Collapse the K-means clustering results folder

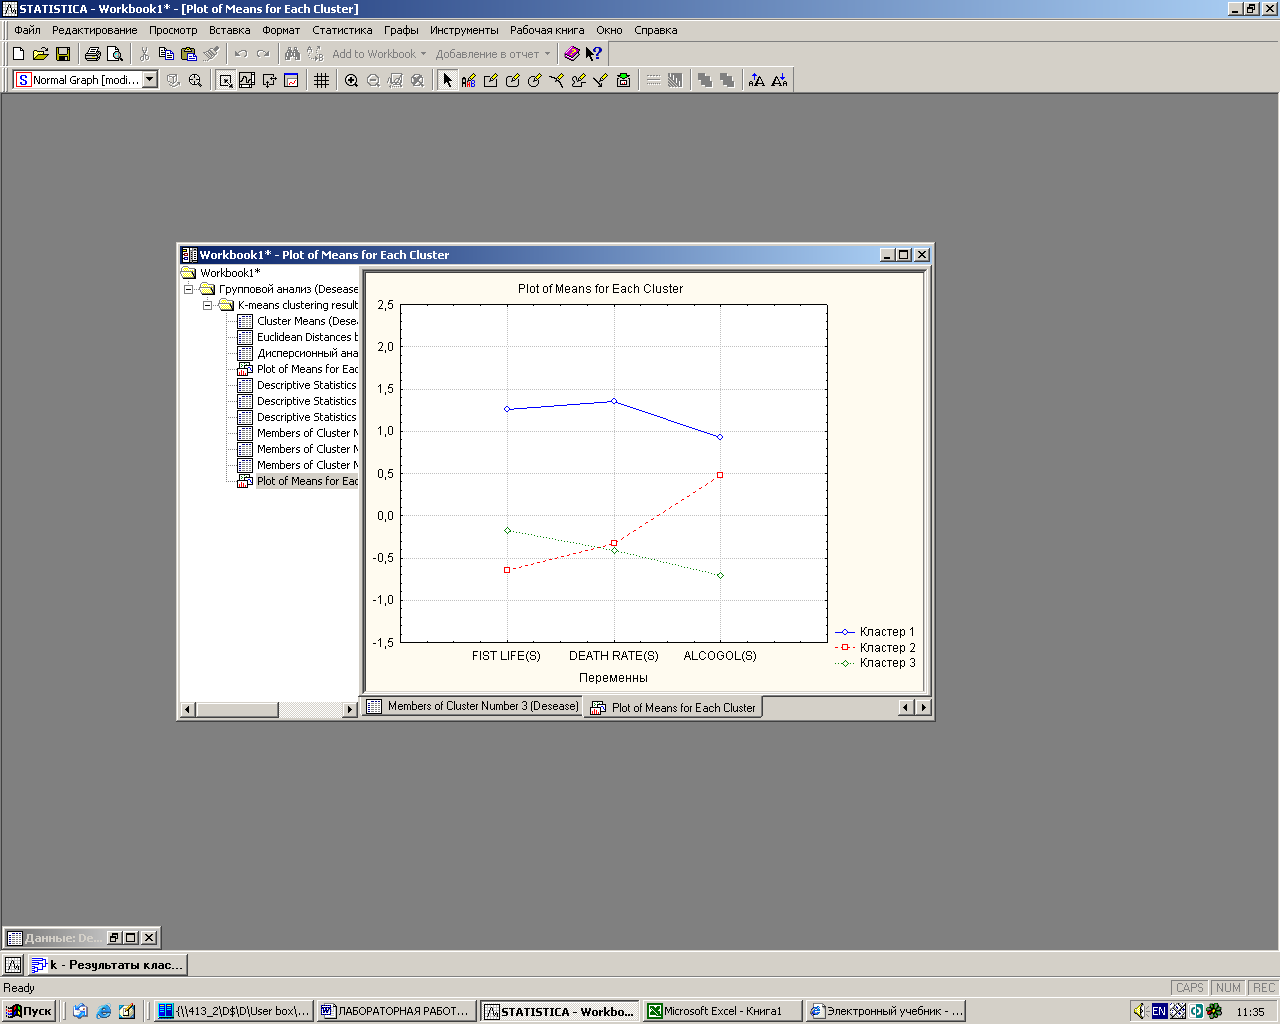coord(208,305)
